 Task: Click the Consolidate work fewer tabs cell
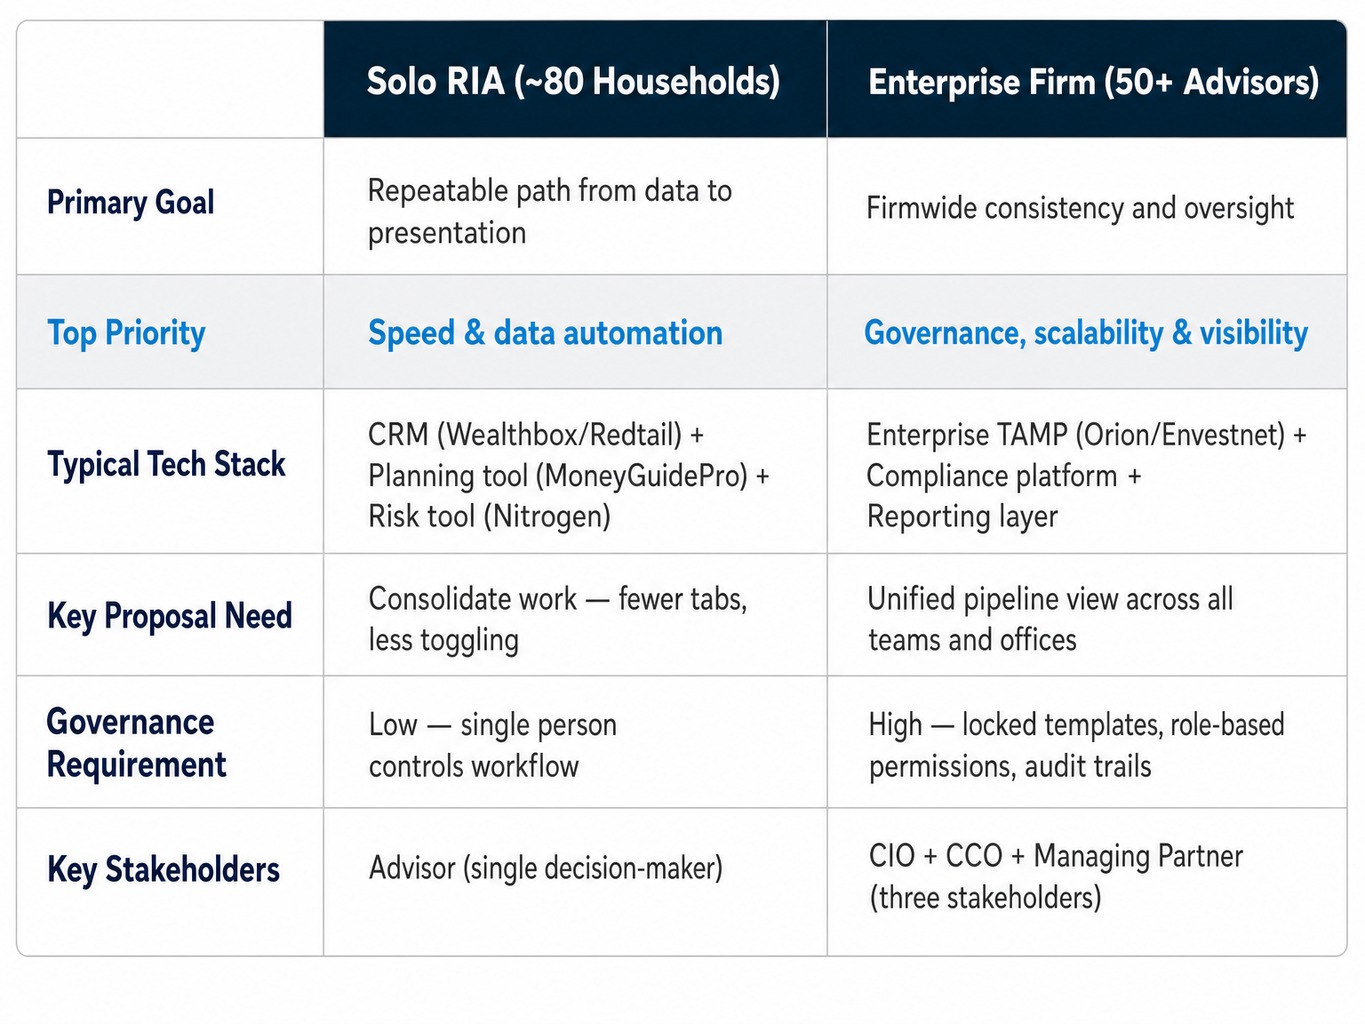coord(575,614)
